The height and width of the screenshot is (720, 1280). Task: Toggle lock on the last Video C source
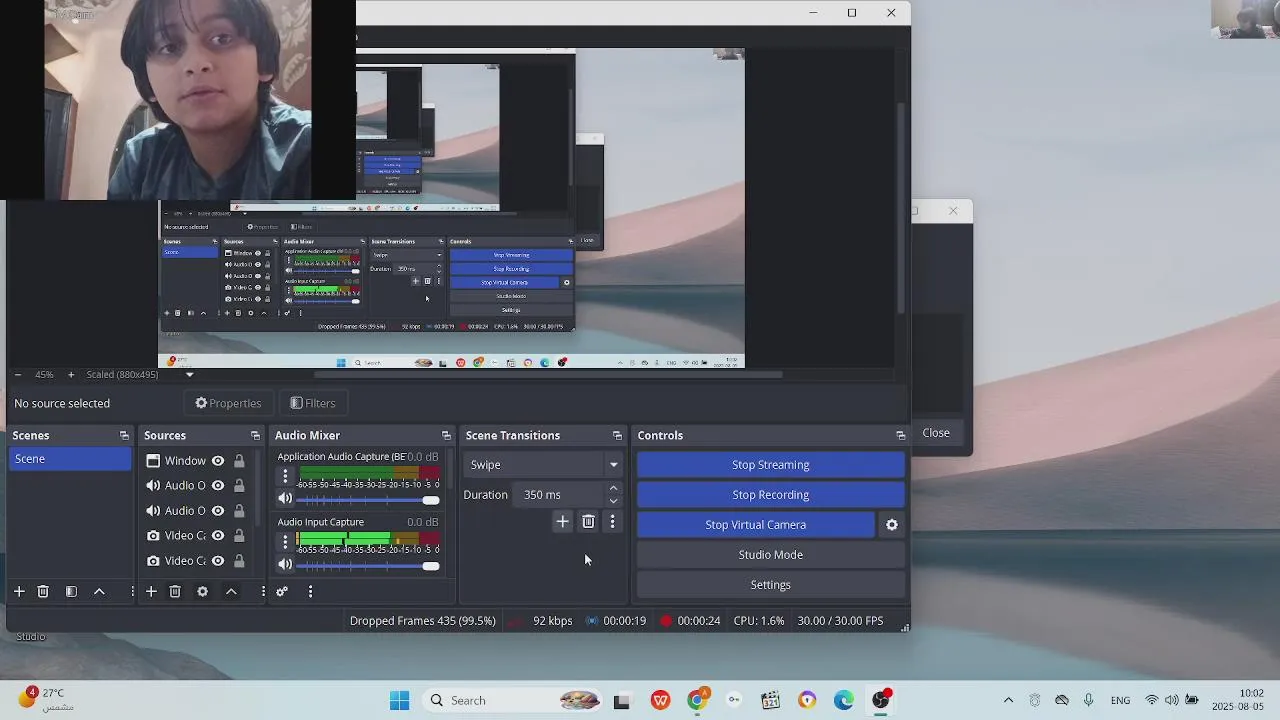coord(239,561)
